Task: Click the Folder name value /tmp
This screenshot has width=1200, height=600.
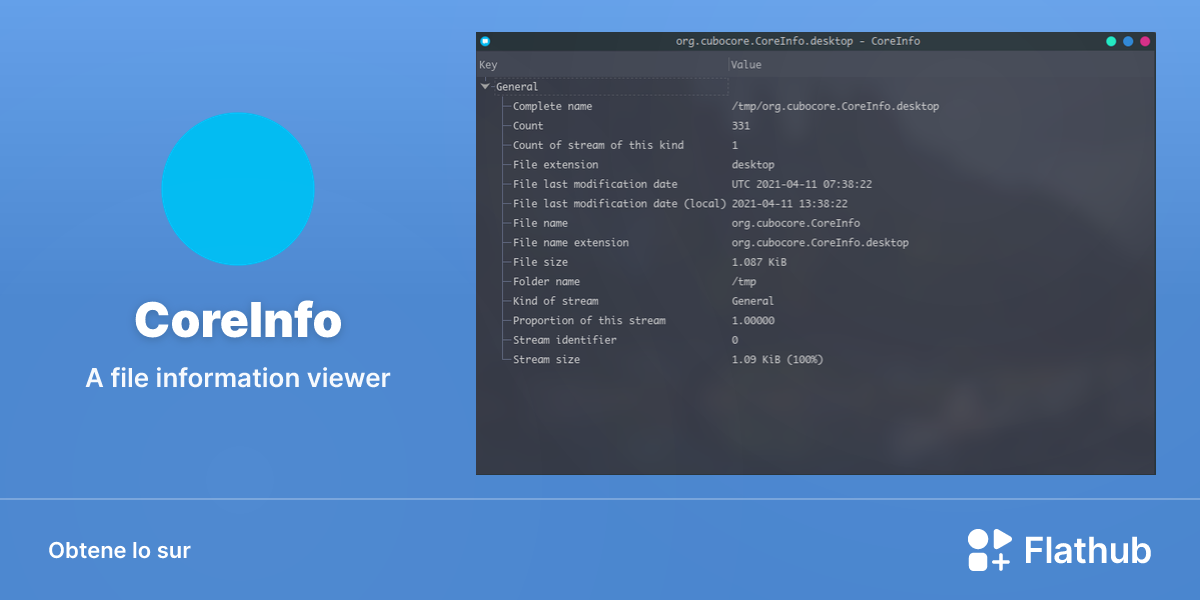Action: (x=744, y=282)
